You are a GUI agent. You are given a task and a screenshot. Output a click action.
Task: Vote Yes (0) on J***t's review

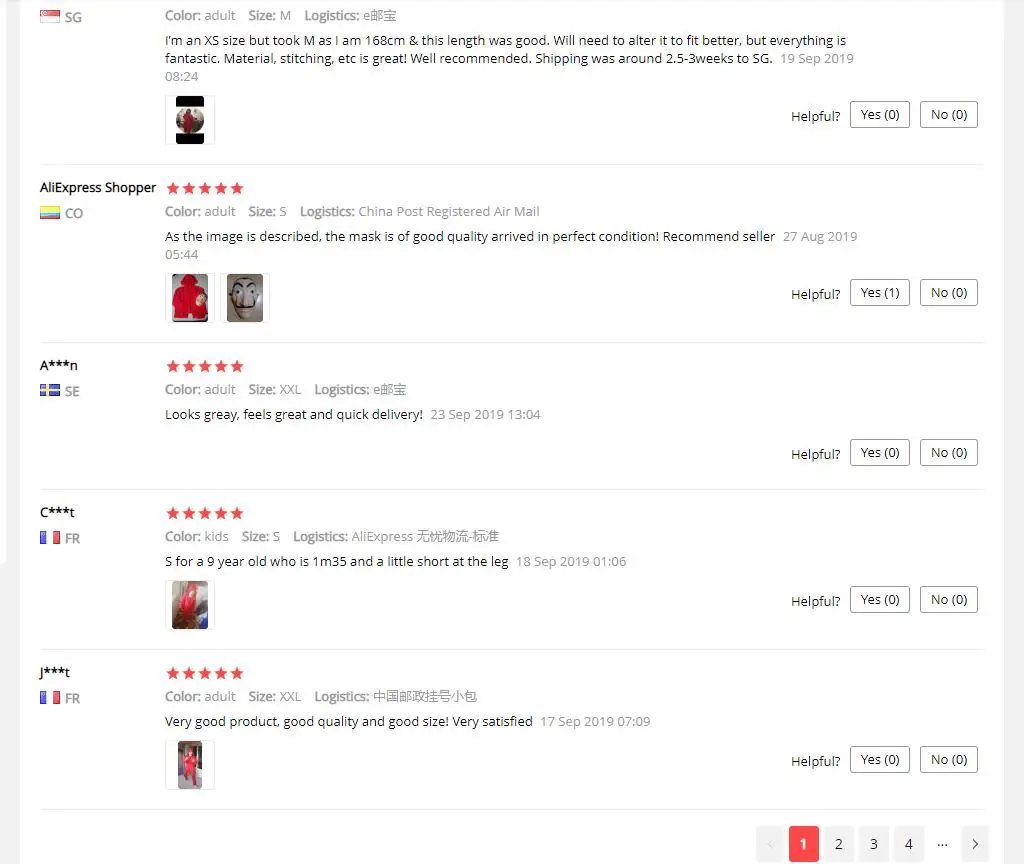[880, 760]
